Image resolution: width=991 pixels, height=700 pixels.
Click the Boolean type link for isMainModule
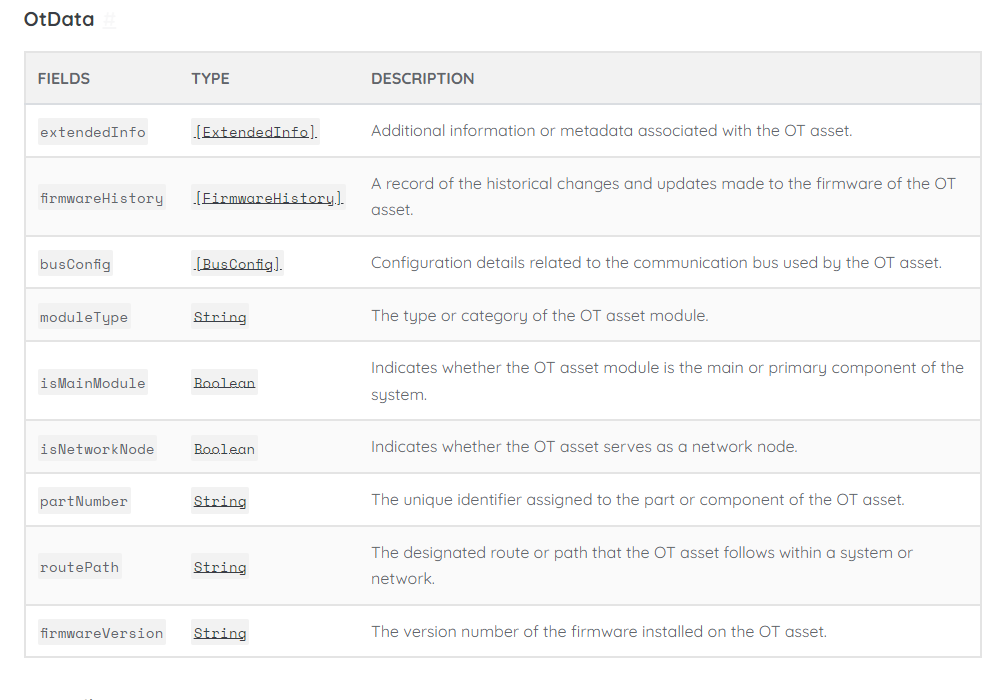pyautogui.click(x=224, y=383)
